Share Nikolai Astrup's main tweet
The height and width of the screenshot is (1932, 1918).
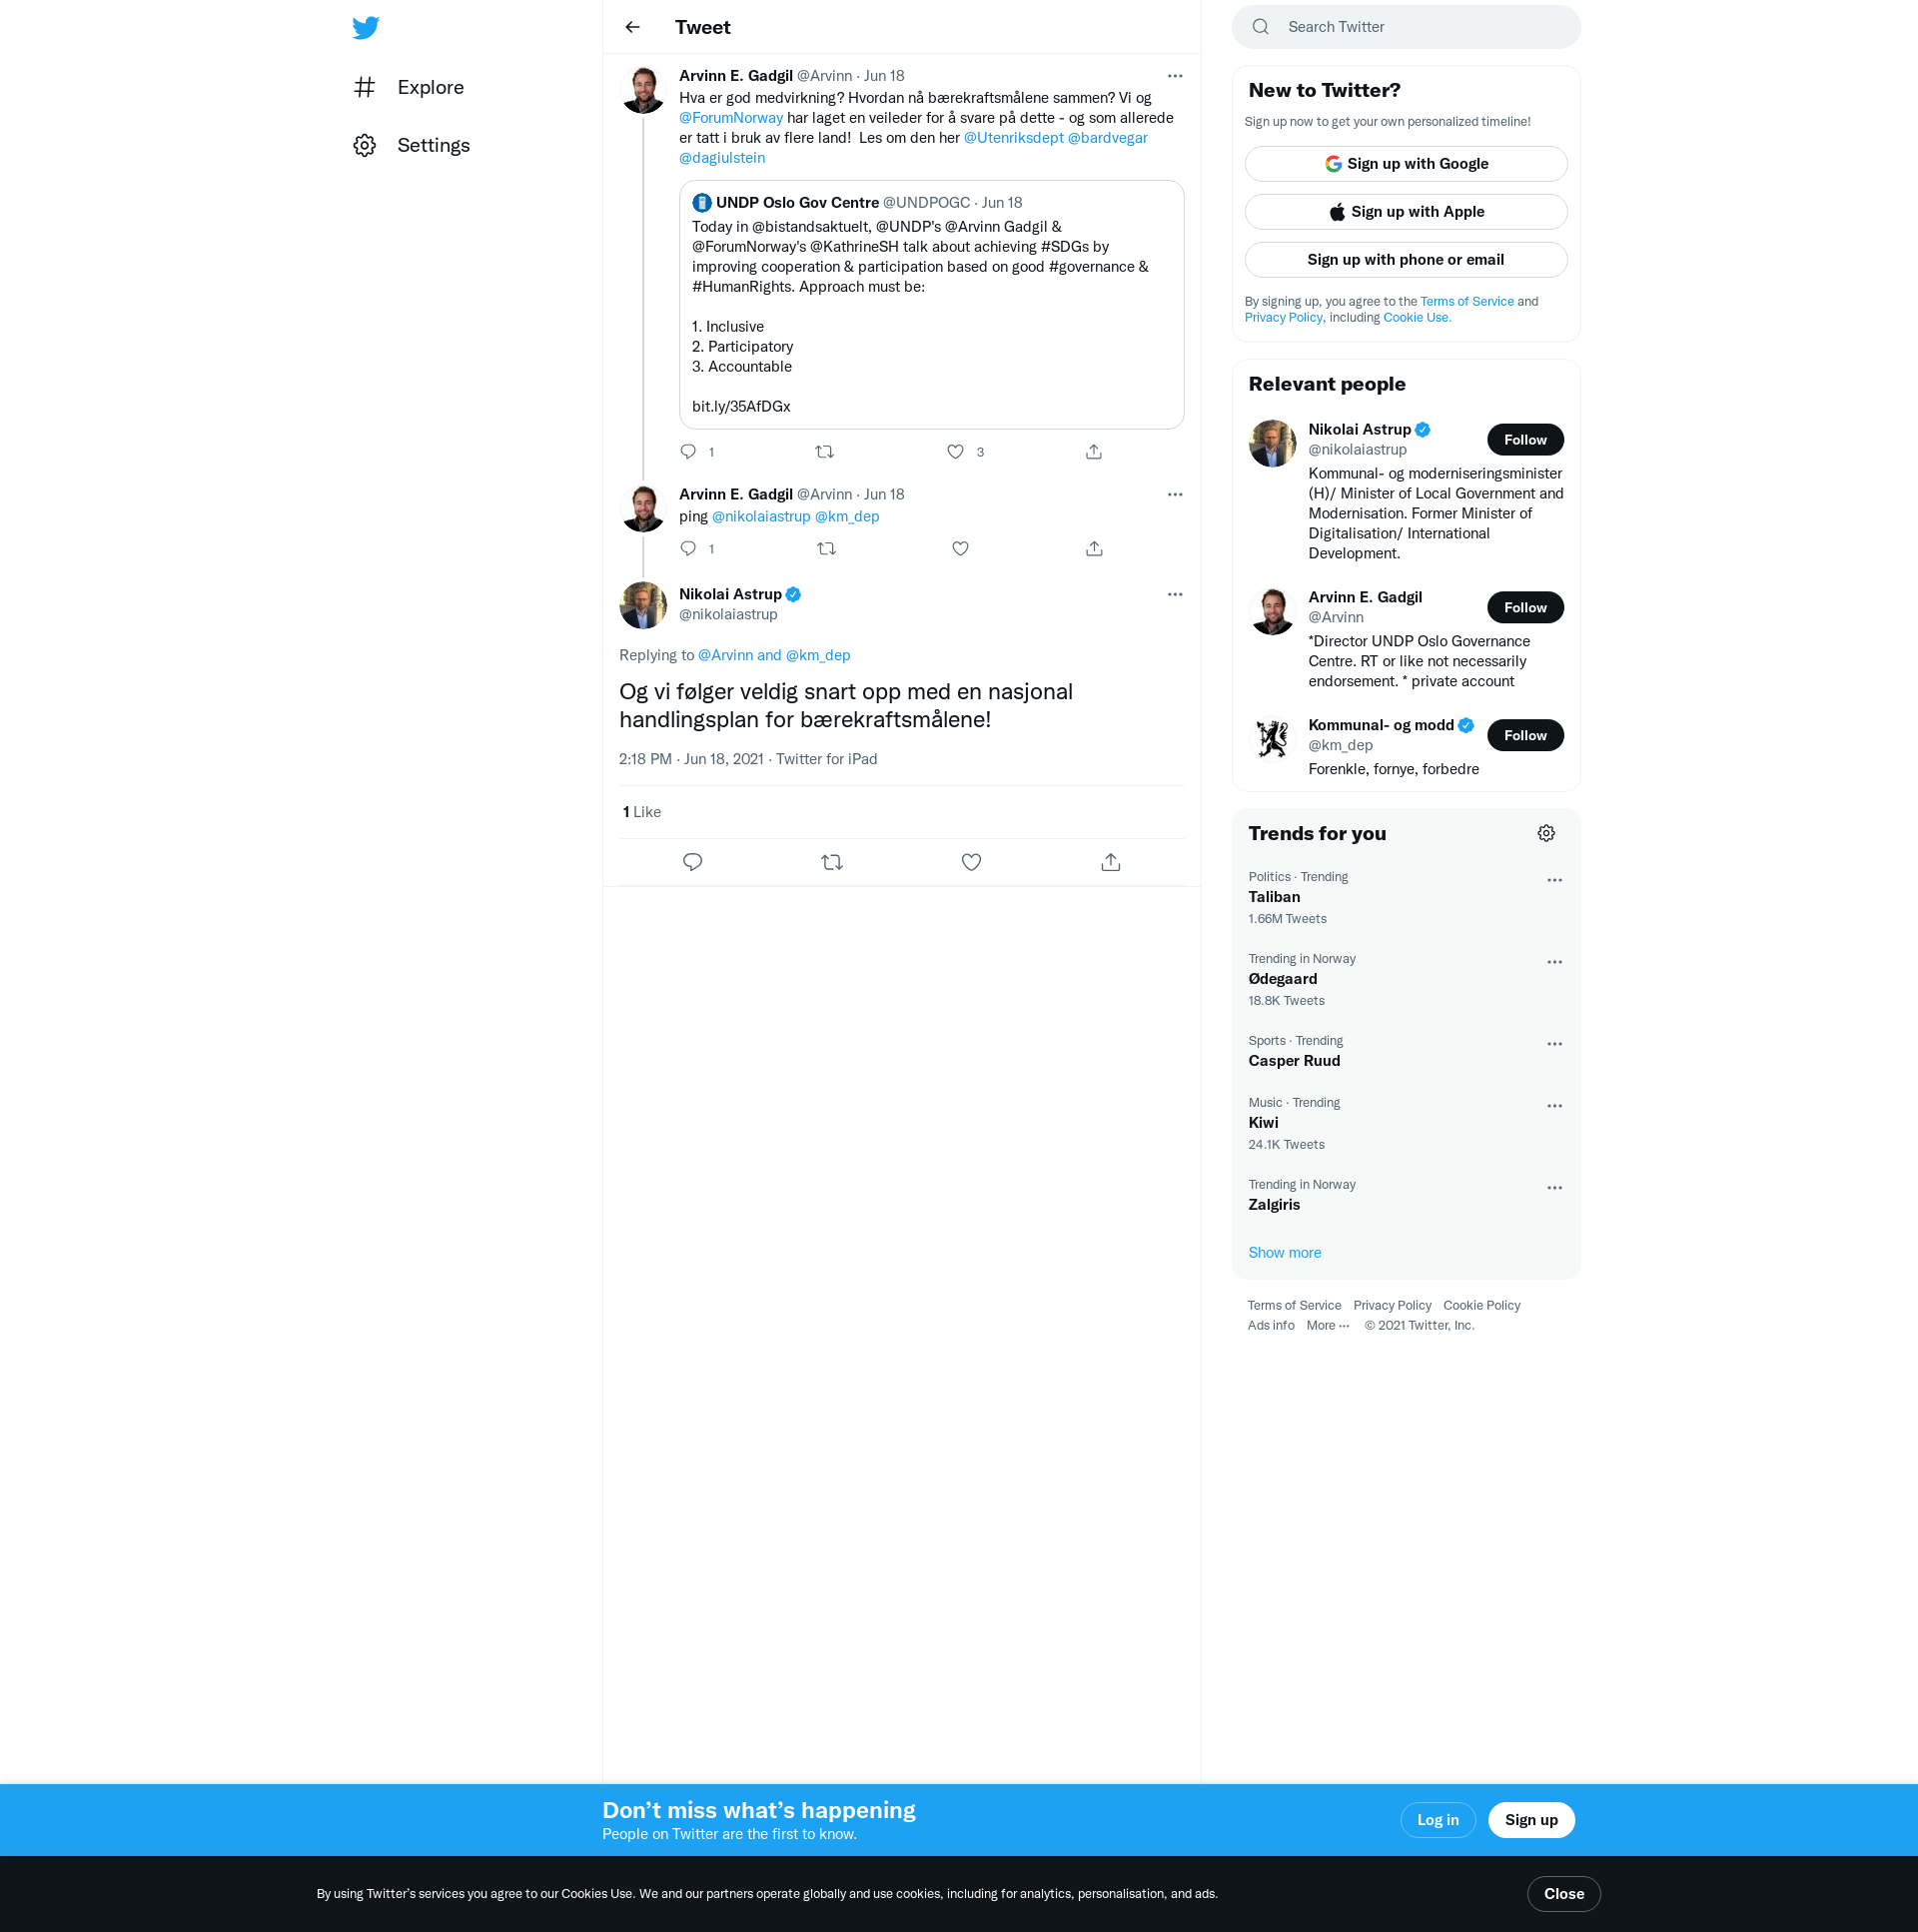[1110, 862]
